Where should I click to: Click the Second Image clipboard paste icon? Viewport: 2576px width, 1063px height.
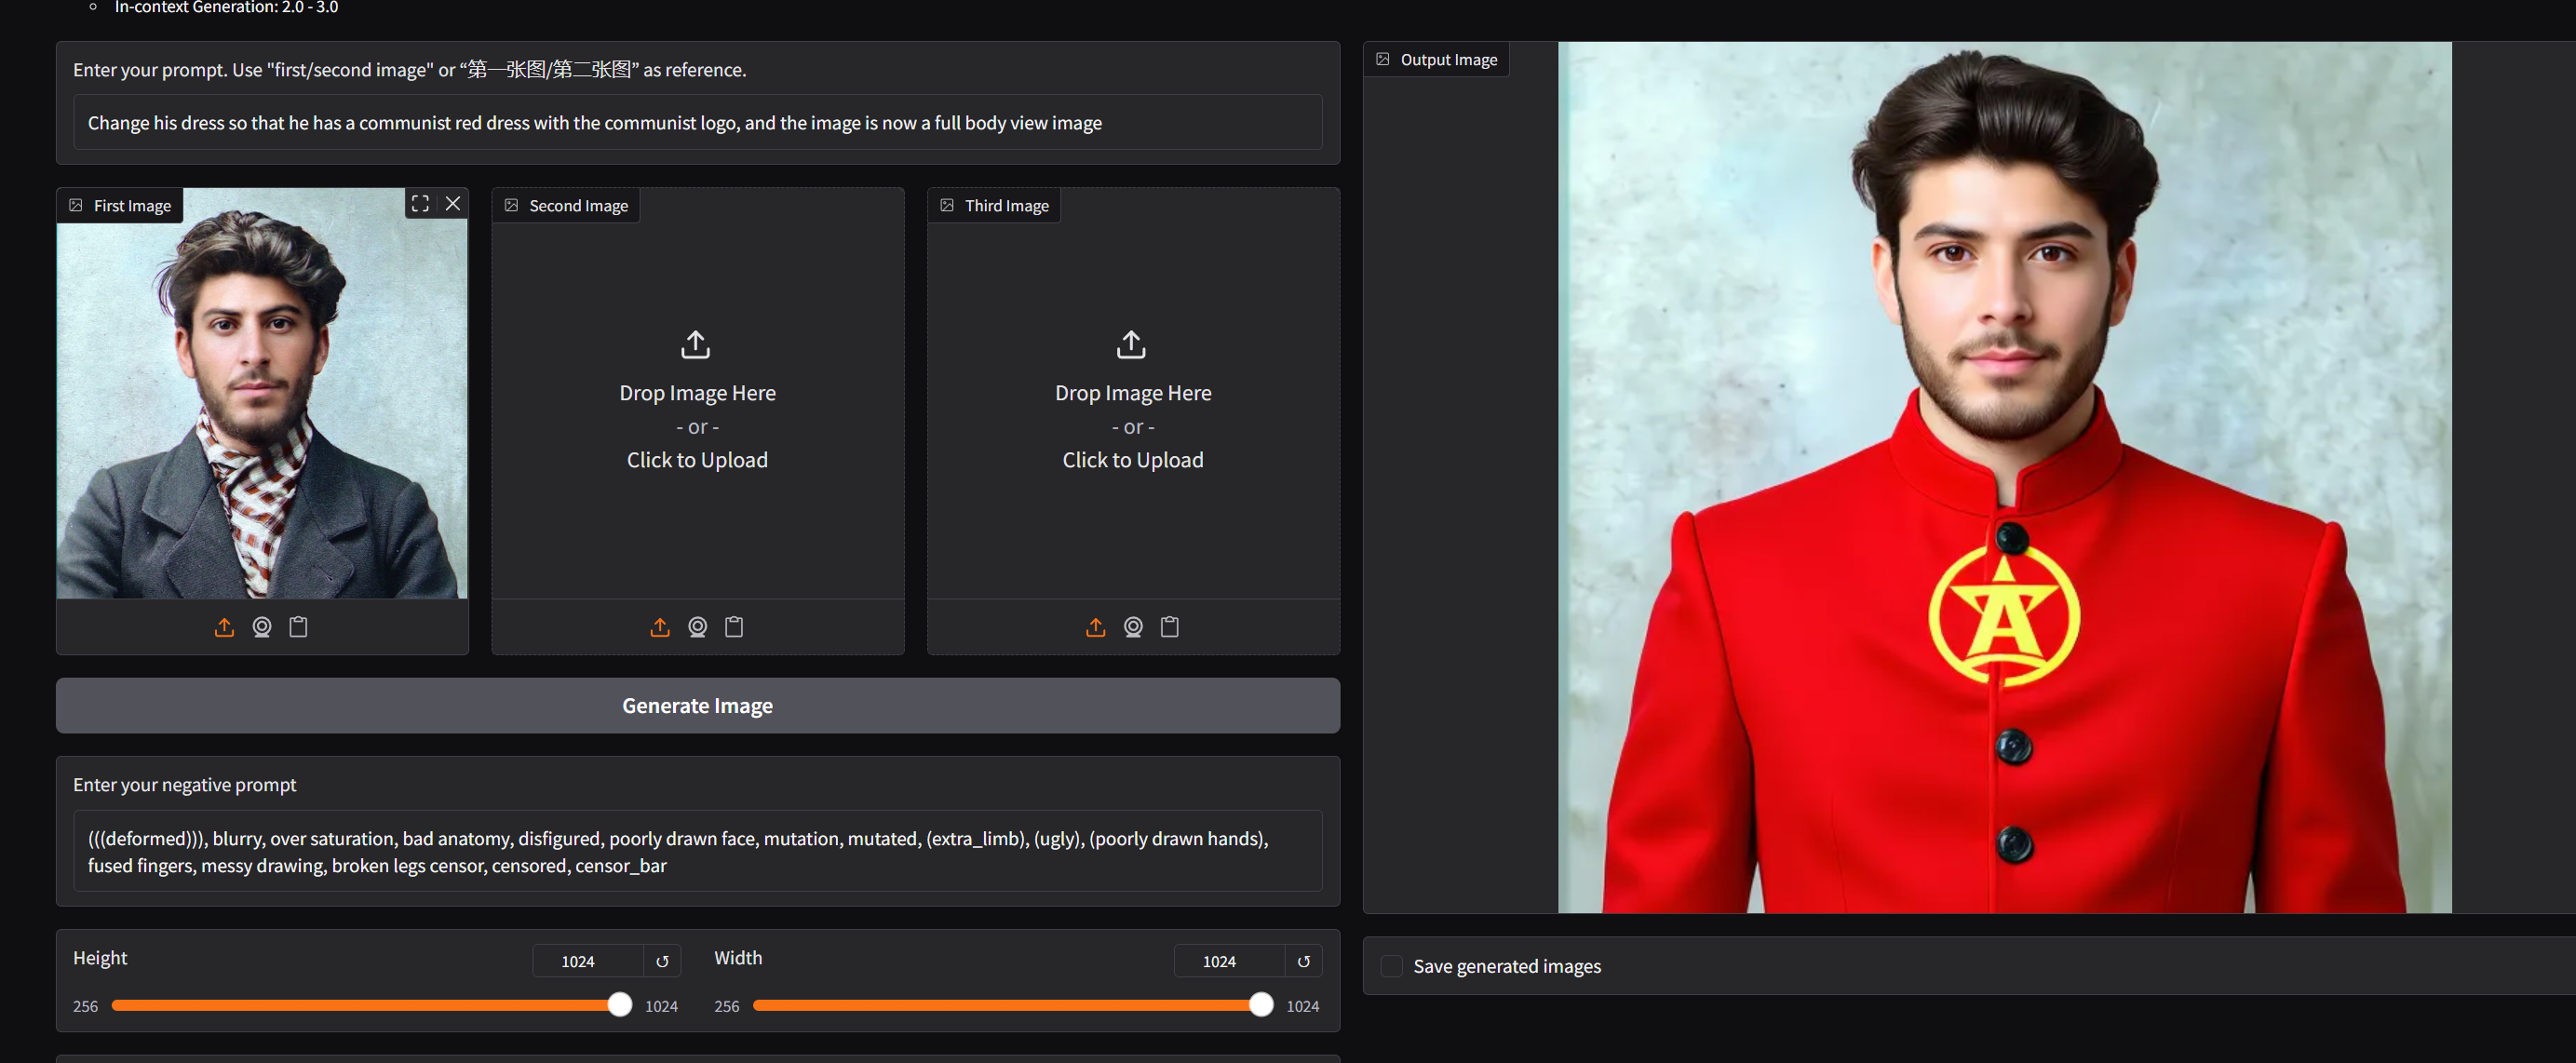click(x=734, y=627)
